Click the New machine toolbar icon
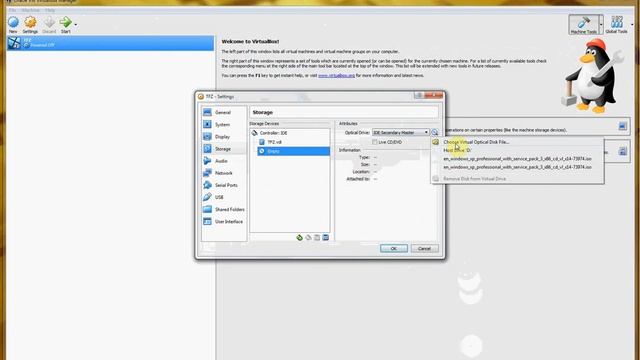This screenshot has width=640, height=360. 13,24
